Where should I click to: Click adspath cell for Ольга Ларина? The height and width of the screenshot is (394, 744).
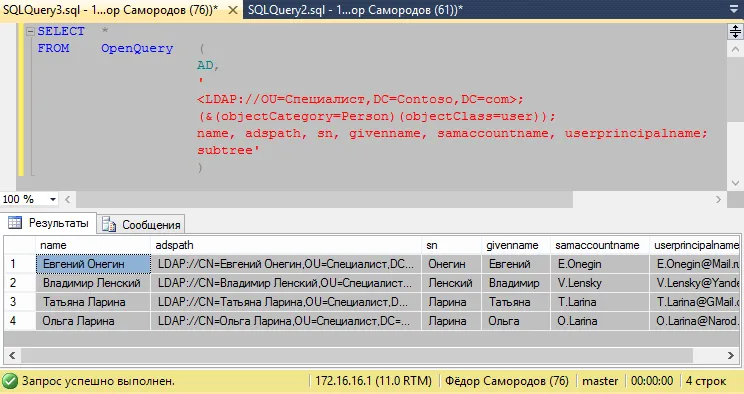286,321
